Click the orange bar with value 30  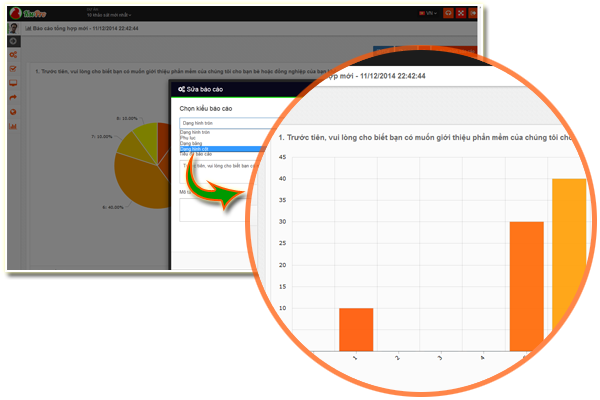[x=527, y=286]
